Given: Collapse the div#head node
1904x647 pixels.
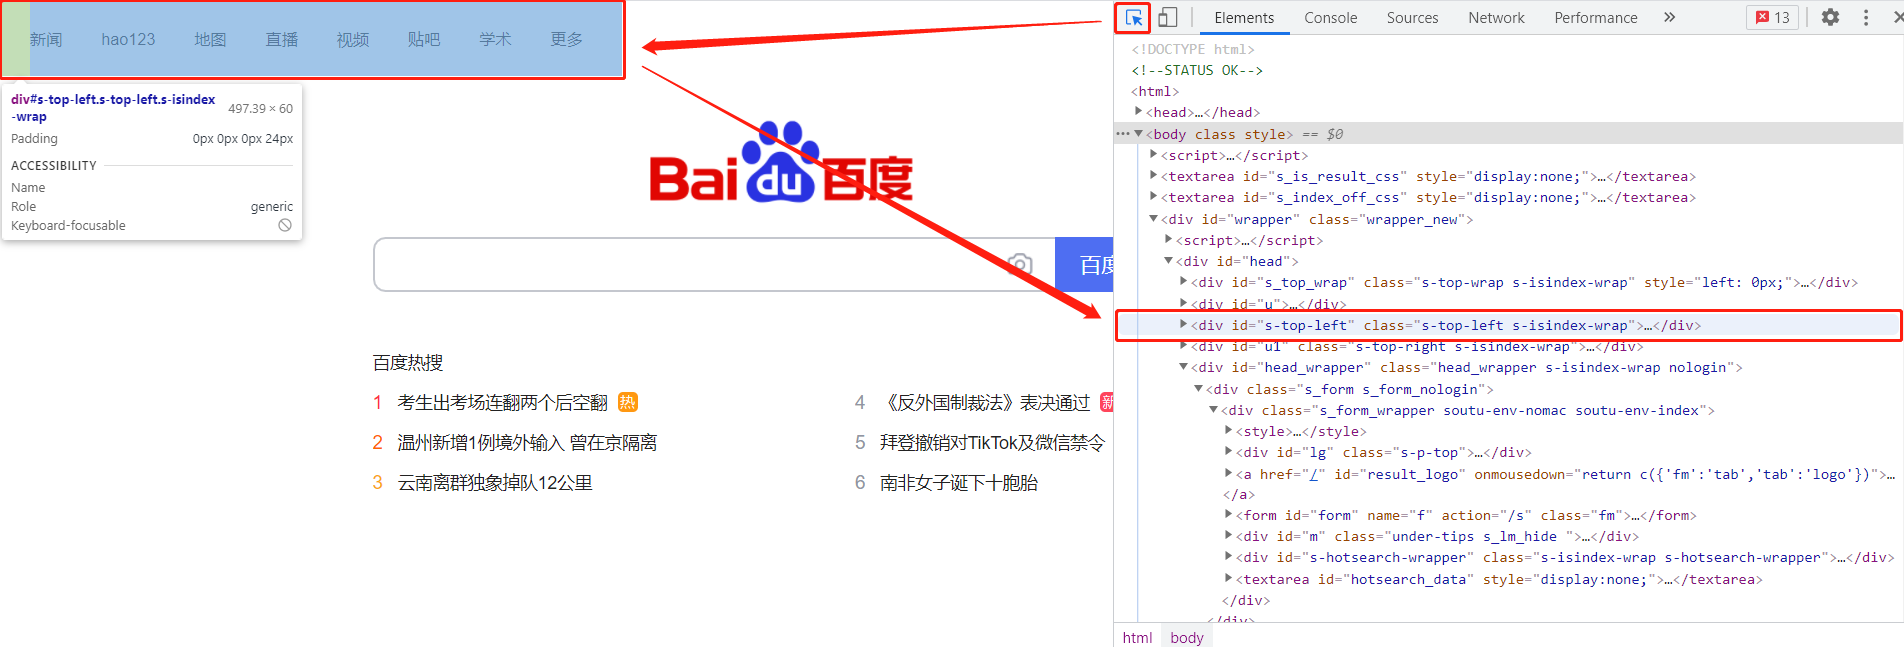Looking at the screenshot, I should coord(1168,260).
